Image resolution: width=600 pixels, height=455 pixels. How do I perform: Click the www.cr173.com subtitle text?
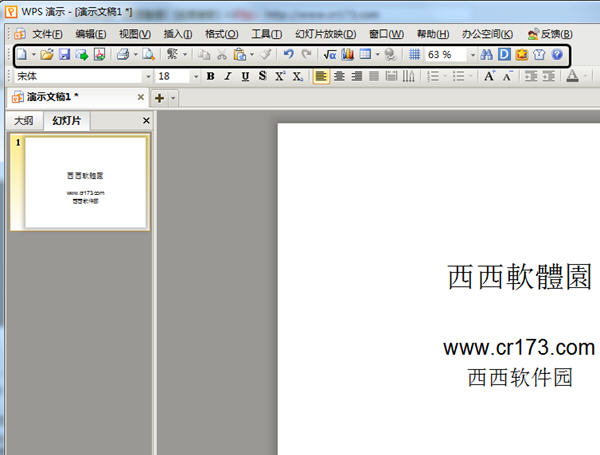click(518, 347)
